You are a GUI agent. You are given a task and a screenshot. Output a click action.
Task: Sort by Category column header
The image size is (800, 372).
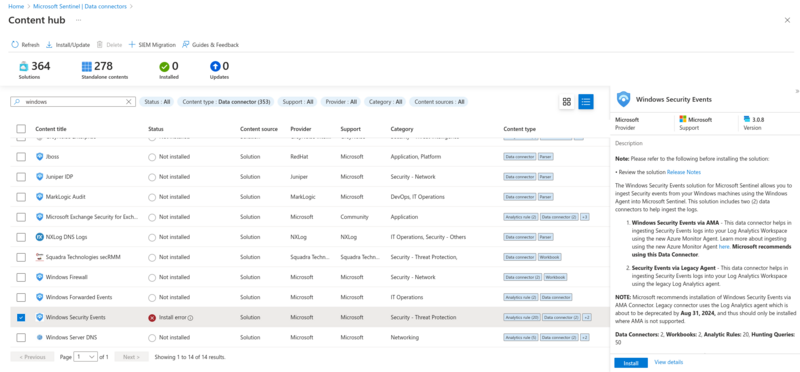click(402, 129)
